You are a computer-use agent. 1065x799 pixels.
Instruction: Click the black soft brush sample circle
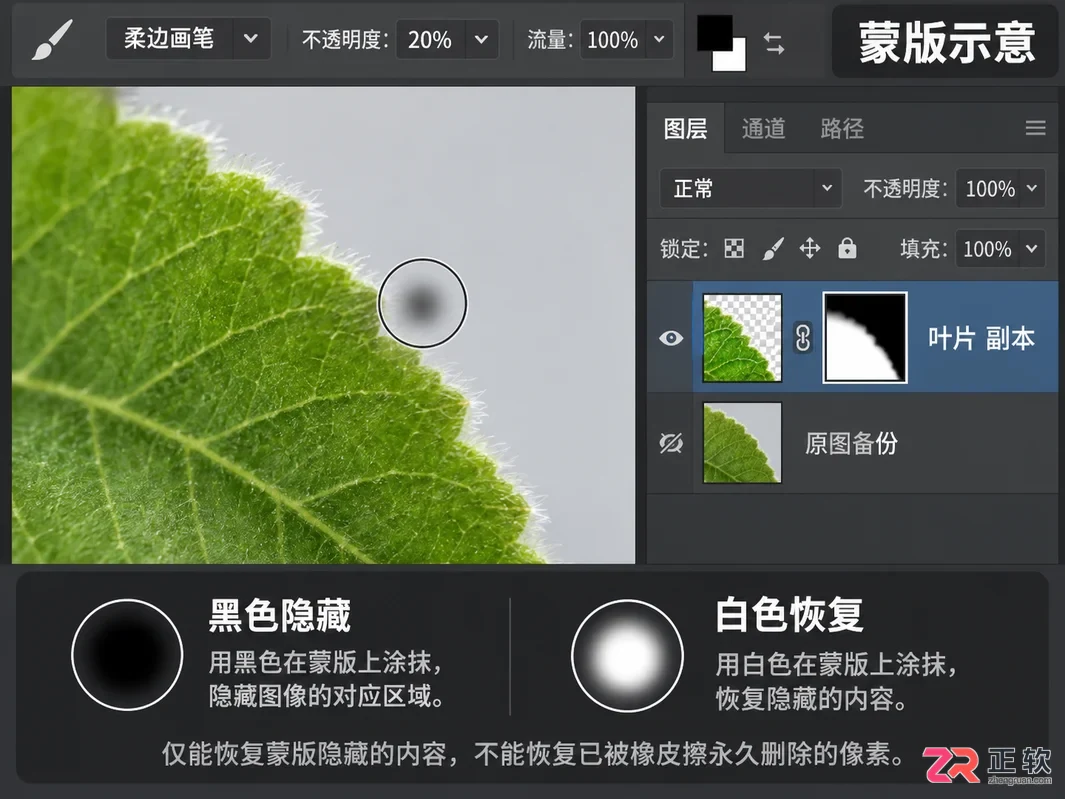127,655
